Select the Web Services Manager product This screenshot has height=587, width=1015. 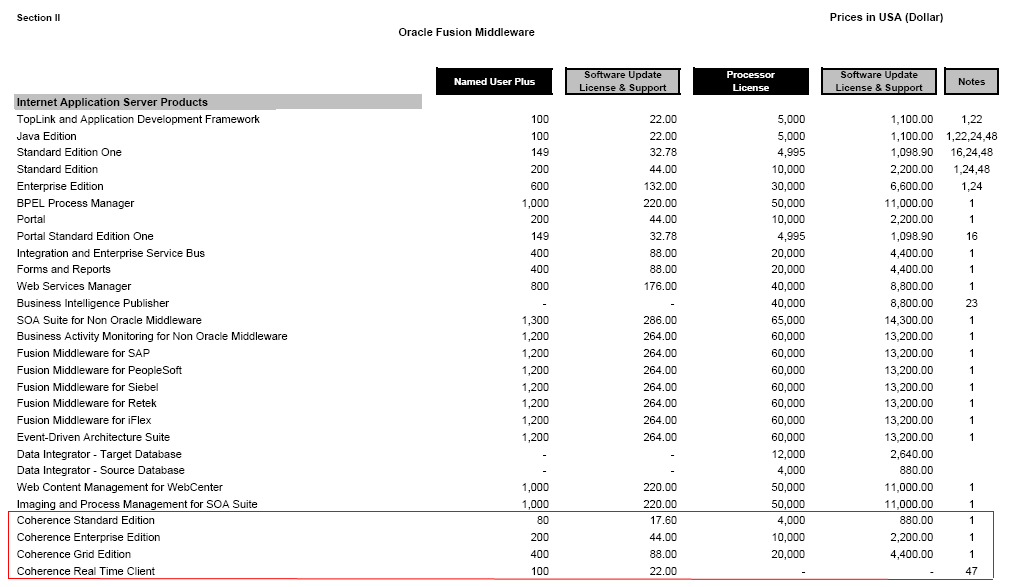click(74, 286)
